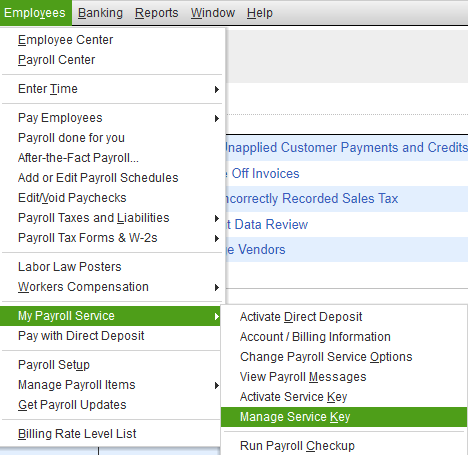Open Billing Rate Level List

pos(111,434)
